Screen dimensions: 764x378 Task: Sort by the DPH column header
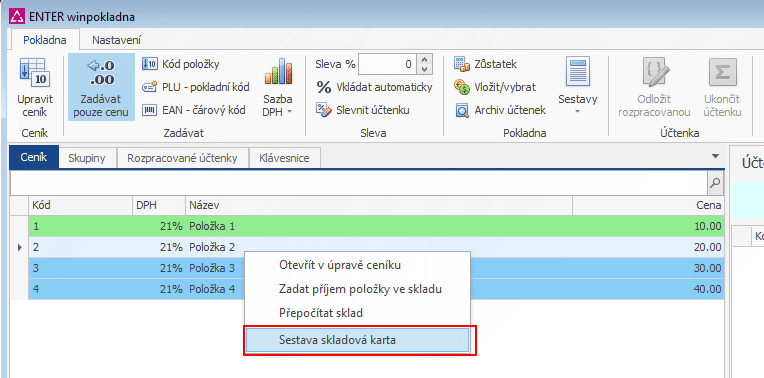159,206
